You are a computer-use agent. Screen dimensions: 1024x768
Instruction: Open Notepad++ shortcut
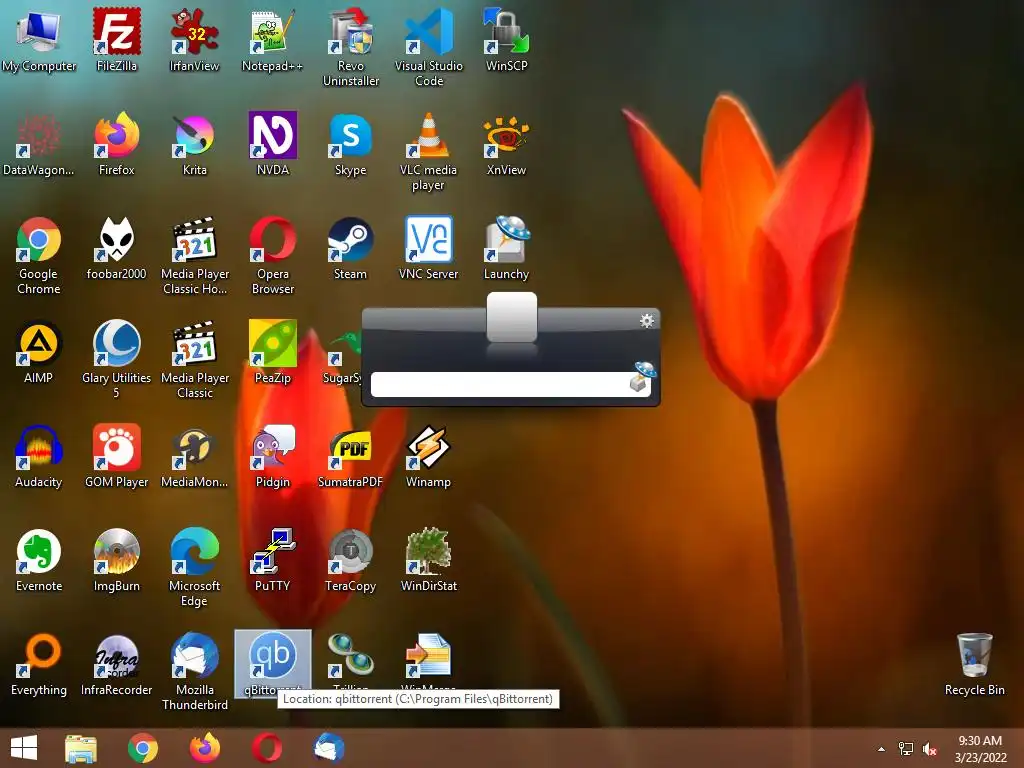pos(272,40)
